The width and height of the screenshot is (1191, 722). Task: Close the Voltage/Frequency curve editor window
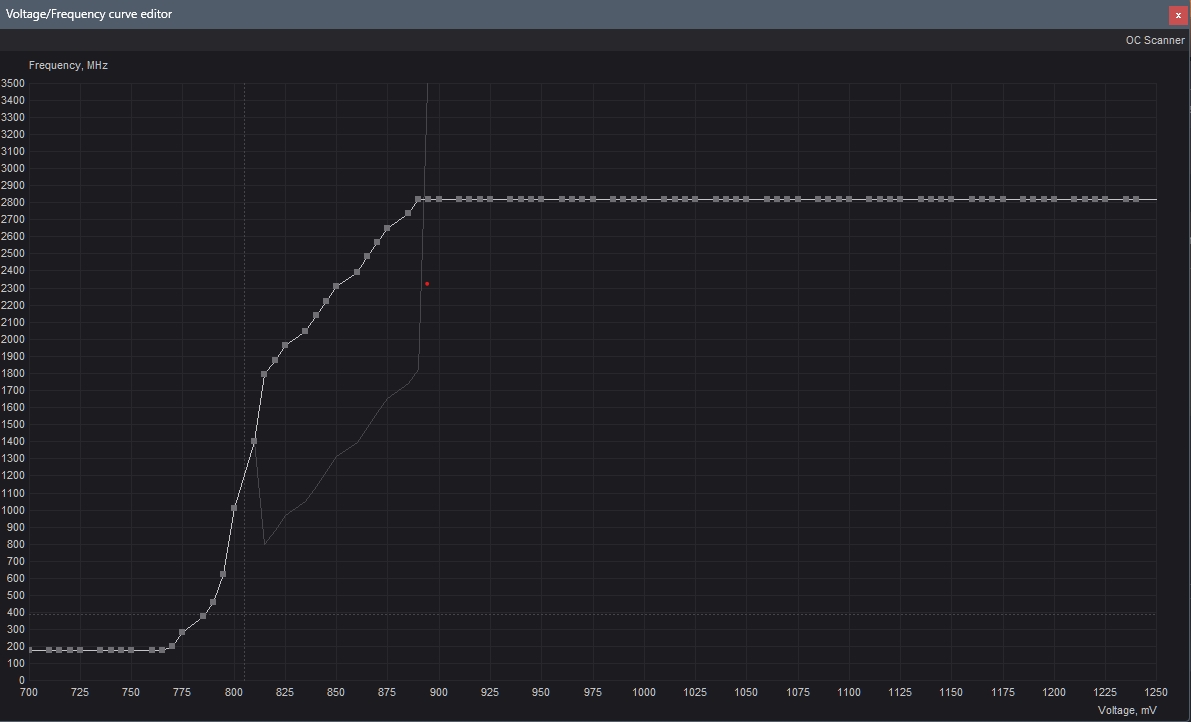pyautogui.click(x=1178, y=15)
